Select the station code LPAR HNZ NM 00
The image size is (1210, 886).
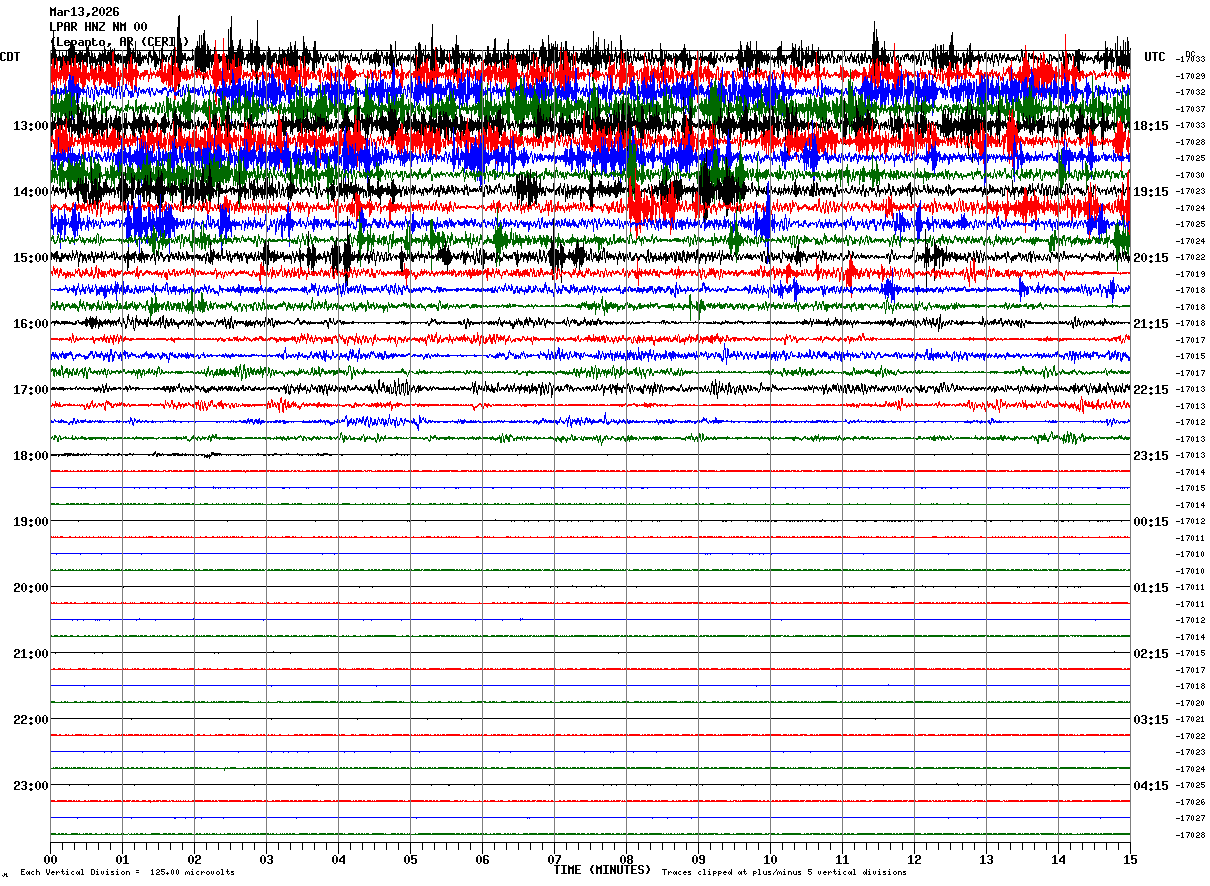tap(98, 27)
